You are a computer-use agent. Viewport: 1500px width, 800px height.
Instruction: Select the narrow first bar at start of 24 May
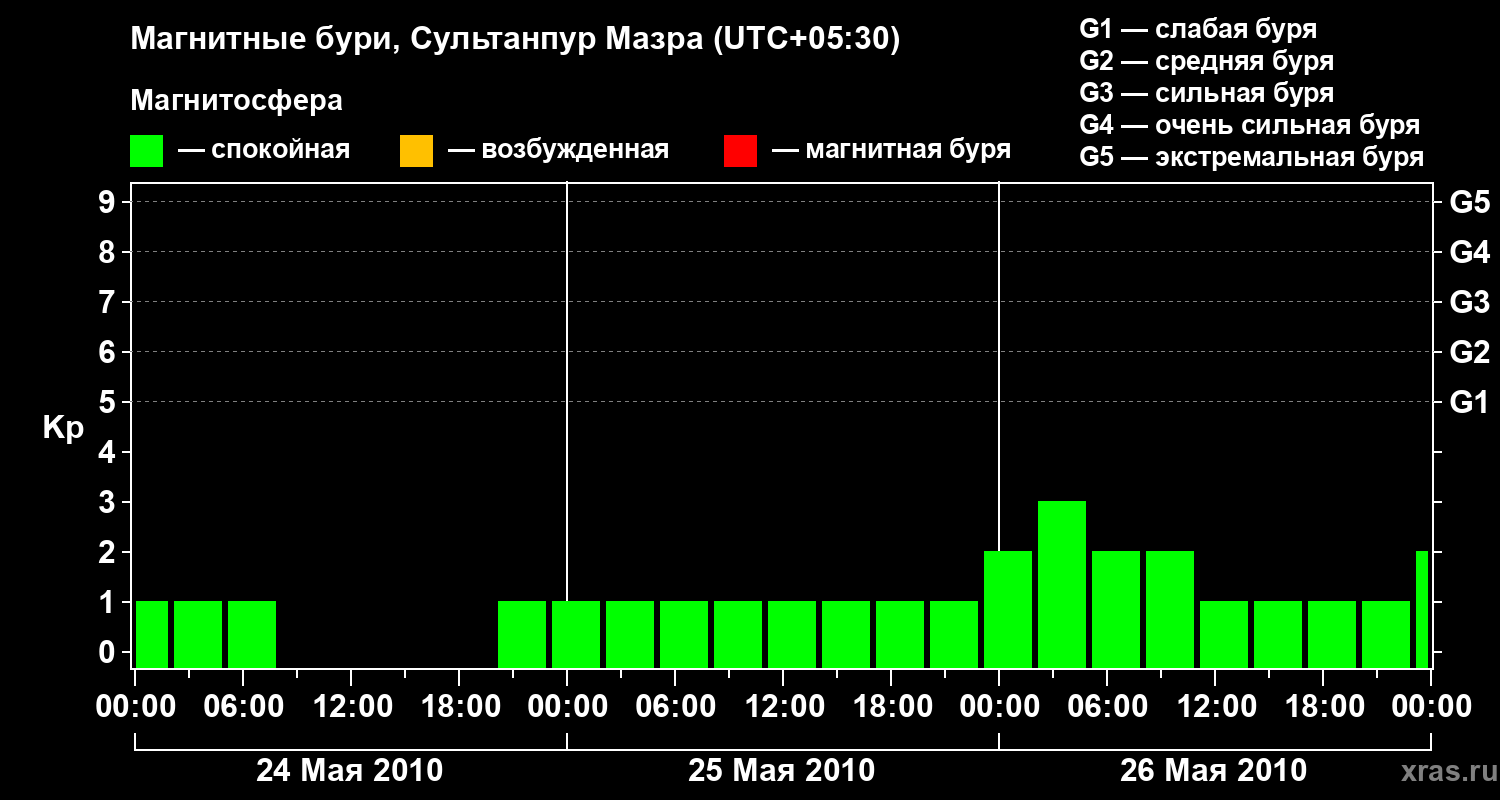[152, 634]
